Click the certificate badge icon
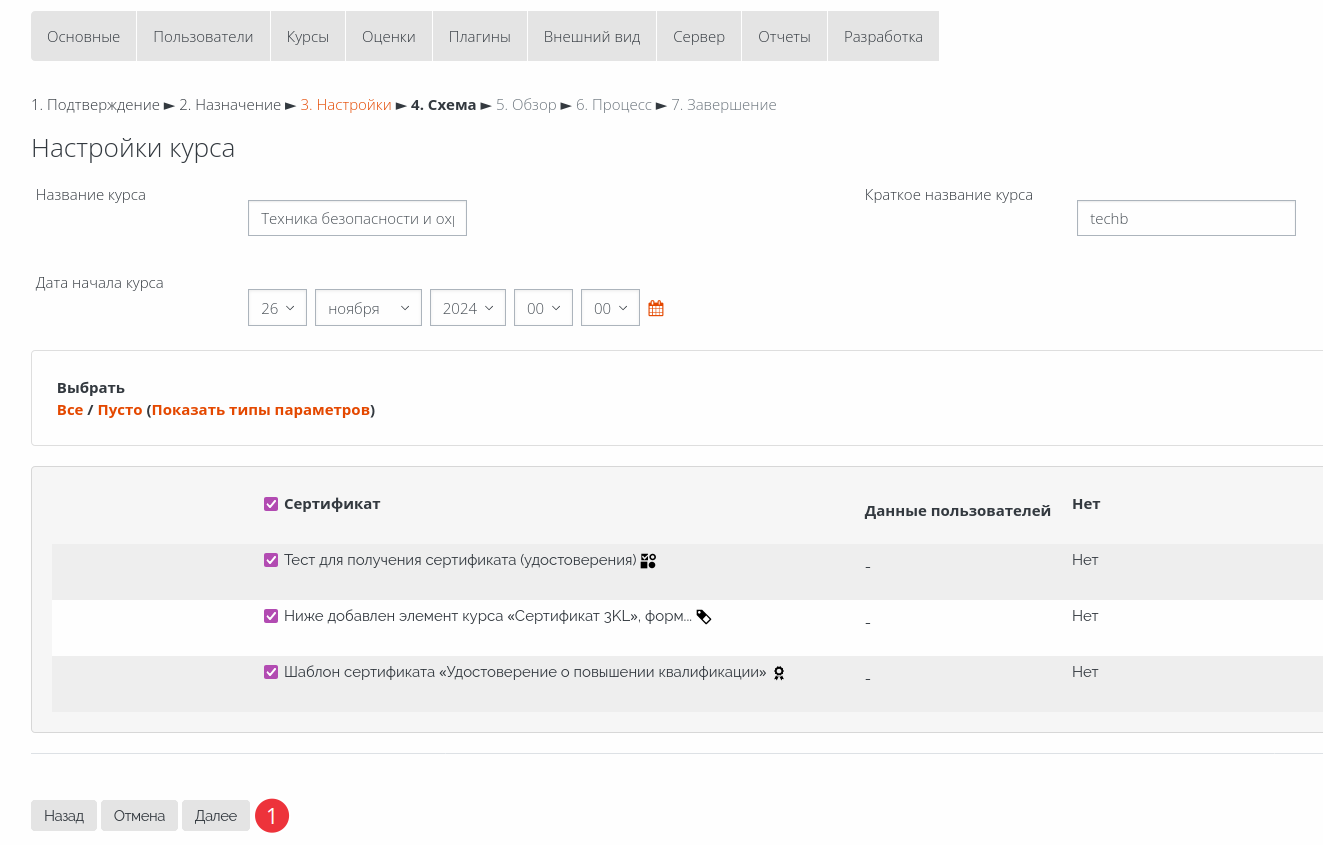The image size is (1323, 845). point(778,673)
